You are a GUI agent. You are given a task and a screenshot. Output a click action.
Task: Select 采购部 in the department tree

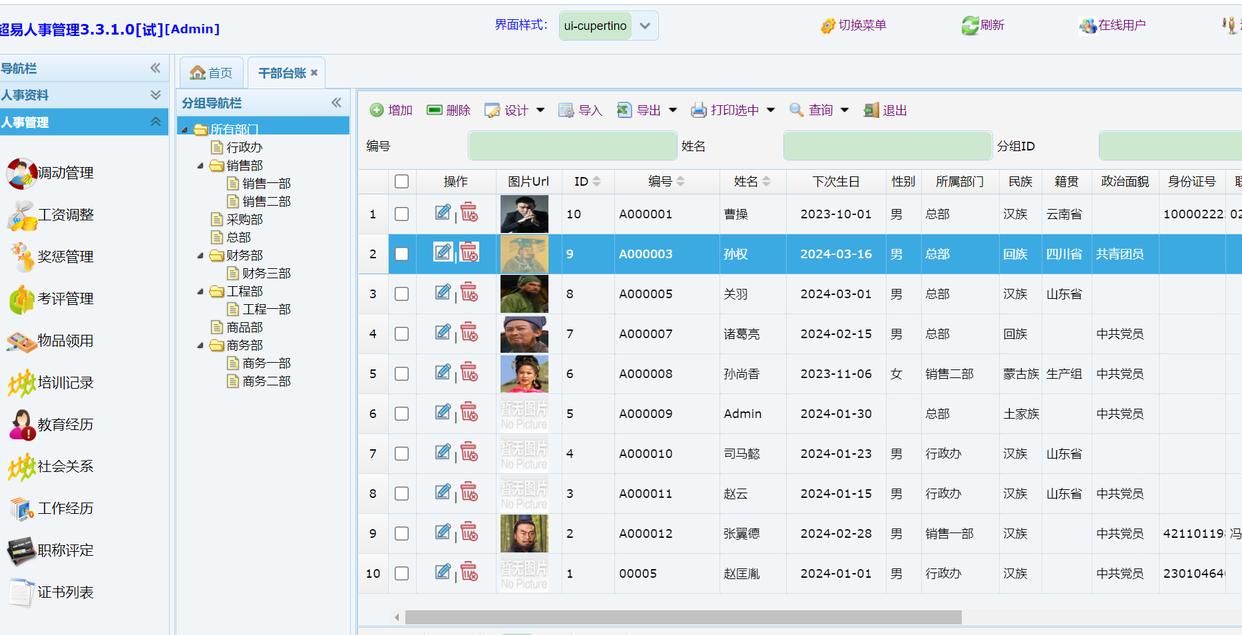click(x=244, y=219)
